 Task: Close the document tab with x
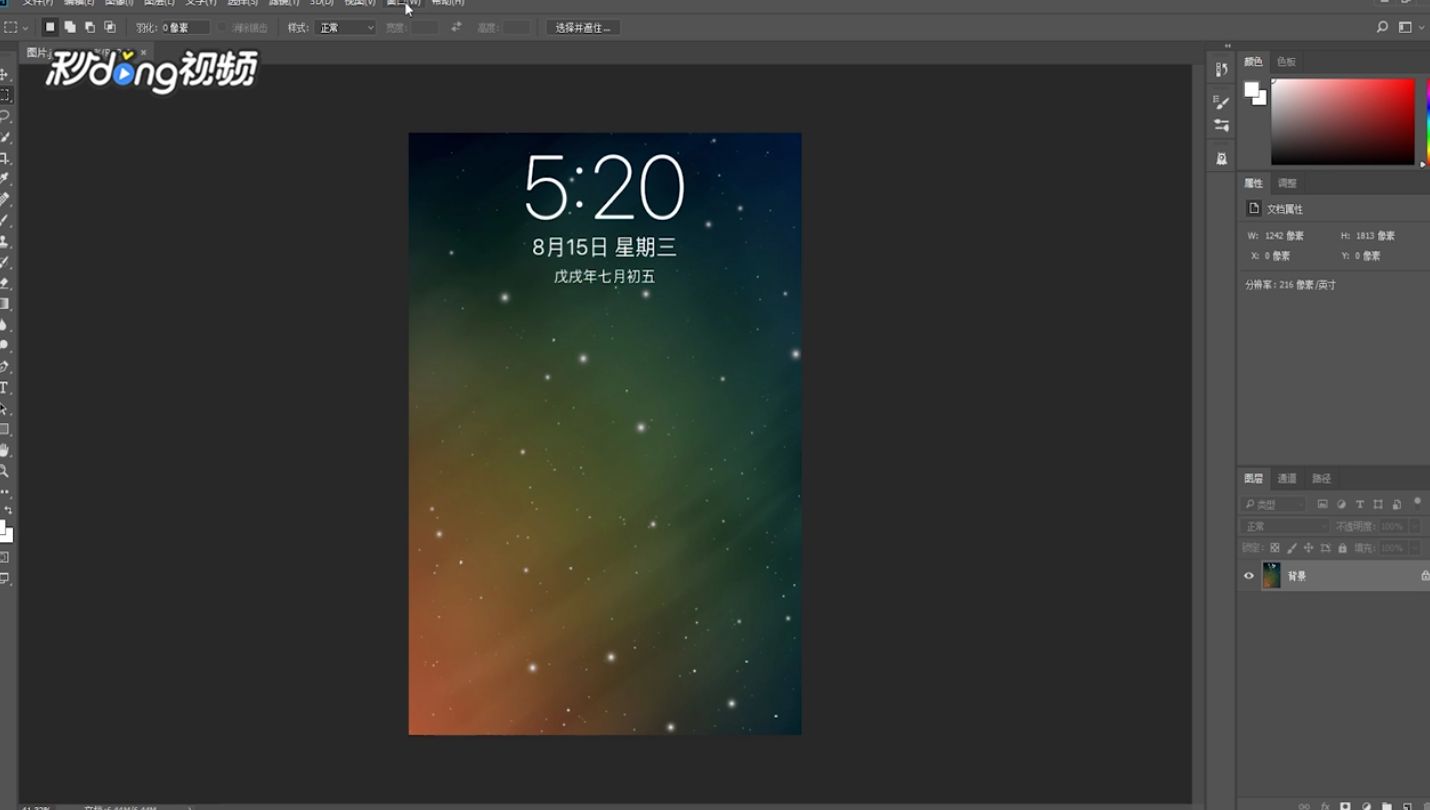point(143,52)
